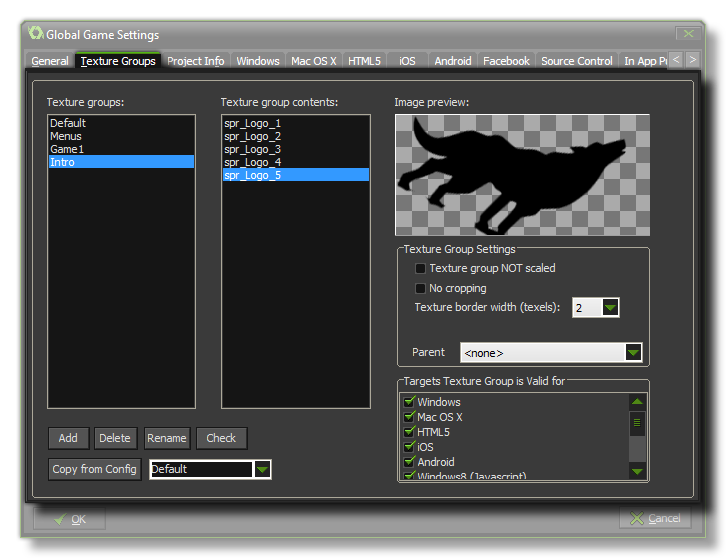Enable Texture group NOT scaled option
726x558 pixels.
(x=420, y=268)
